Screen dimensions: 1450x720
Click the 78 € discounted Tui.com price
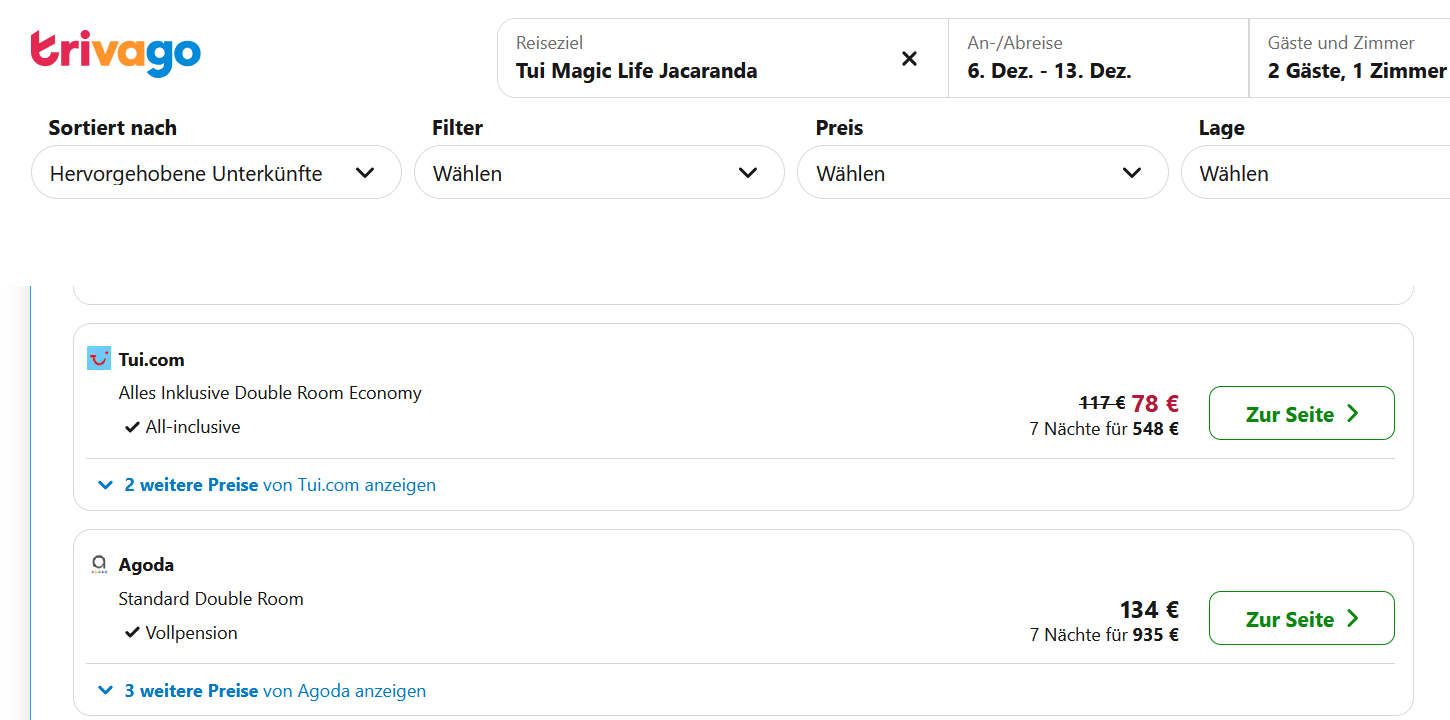click(1155, 404)
